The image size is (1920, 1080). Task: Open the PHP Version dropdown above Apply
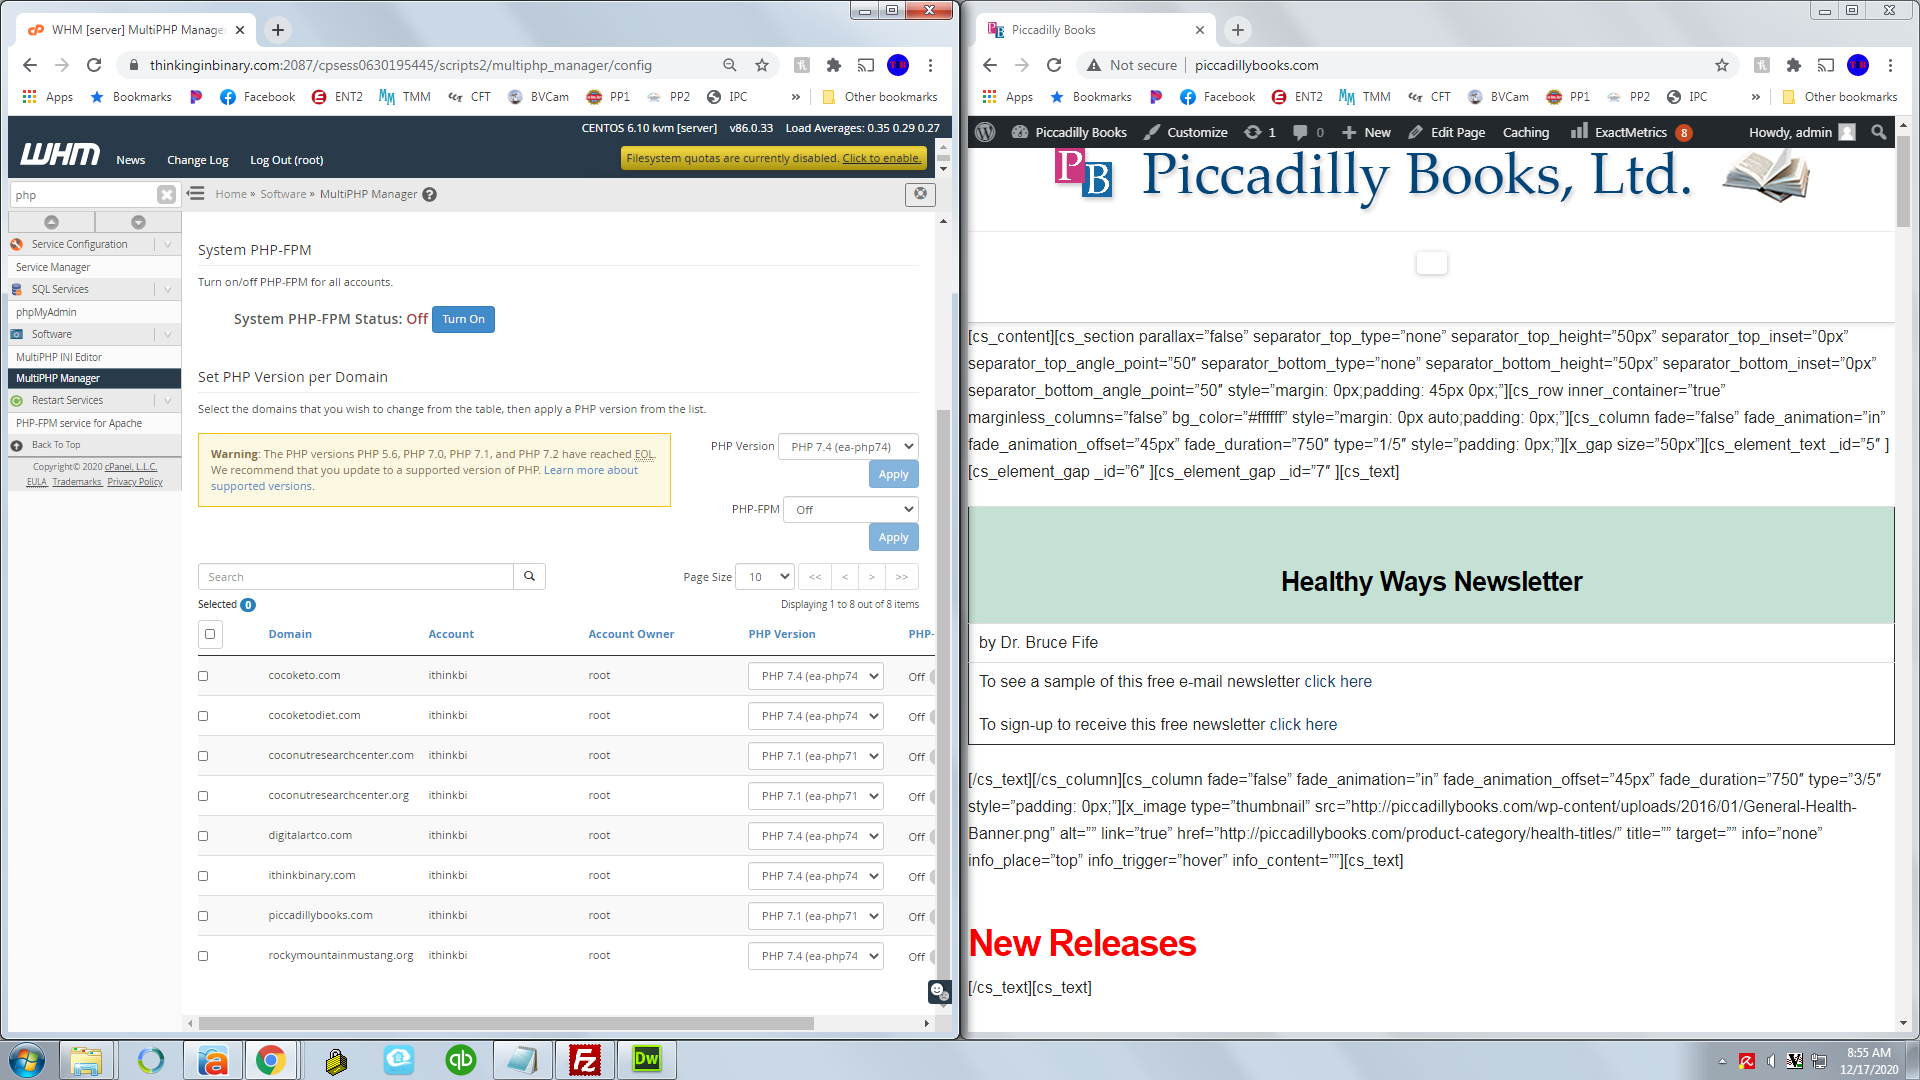pos(848,447)
